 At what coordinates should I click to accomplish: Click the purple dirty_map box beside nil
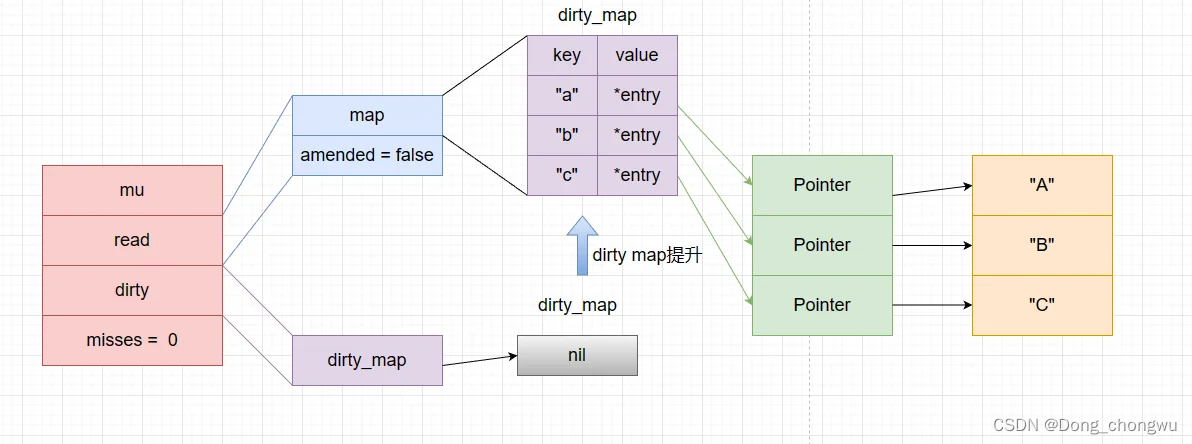(x=367, y=360)
